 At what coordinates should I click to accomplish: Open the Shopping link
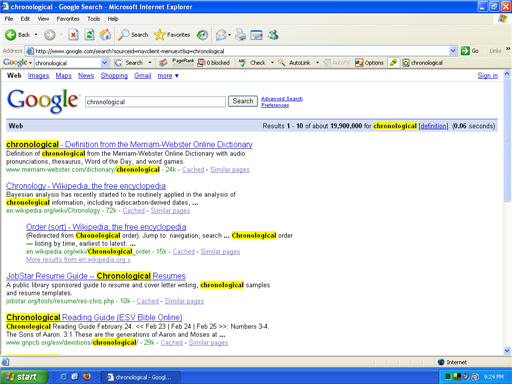click(x=114, y=76)
